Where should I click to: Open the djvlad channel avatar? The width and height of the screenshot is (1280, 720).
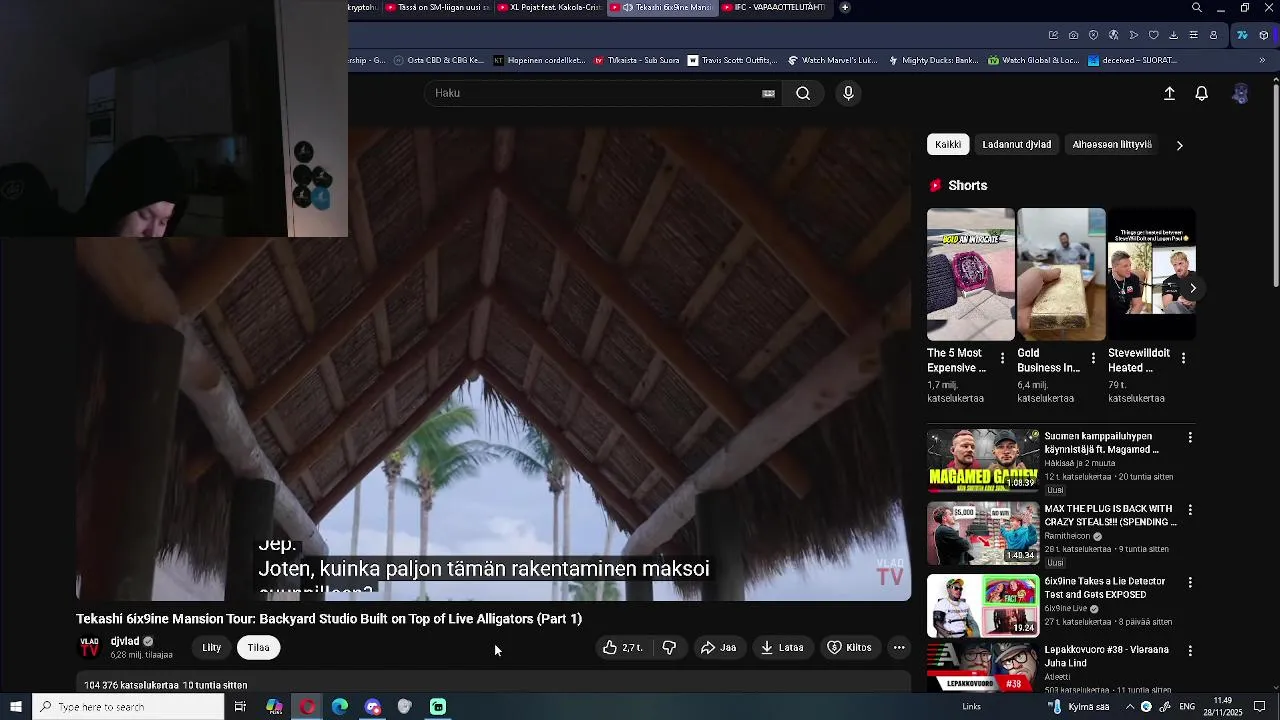[90, 647]
